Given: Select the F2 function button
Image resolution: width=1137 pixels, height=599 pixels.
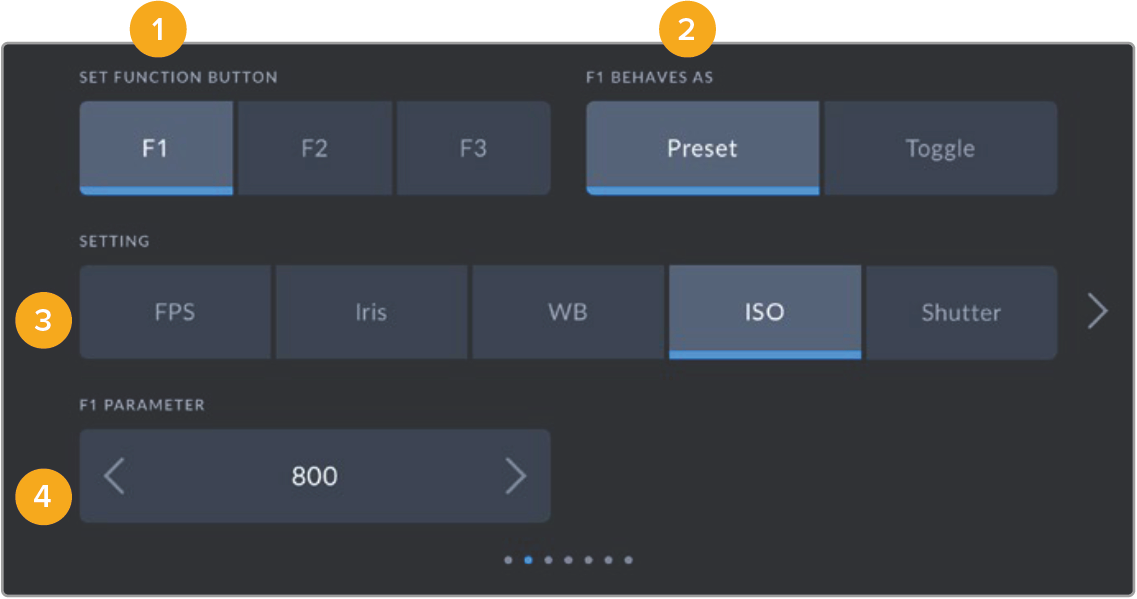Looking at the screenshot, I should (314, 148).
